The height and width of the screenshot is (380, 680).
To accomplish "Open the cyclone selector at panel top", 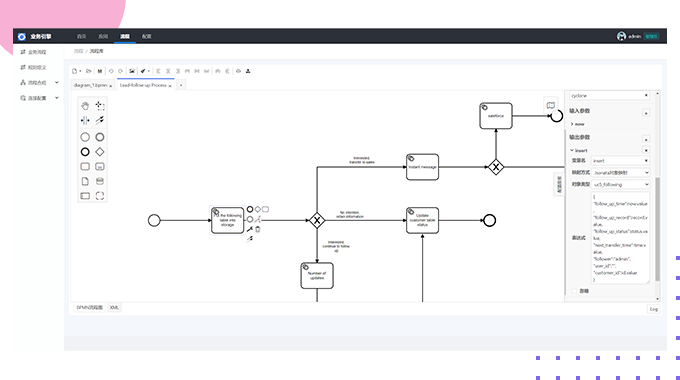I will pyautogui.click(x=609, y=95).
